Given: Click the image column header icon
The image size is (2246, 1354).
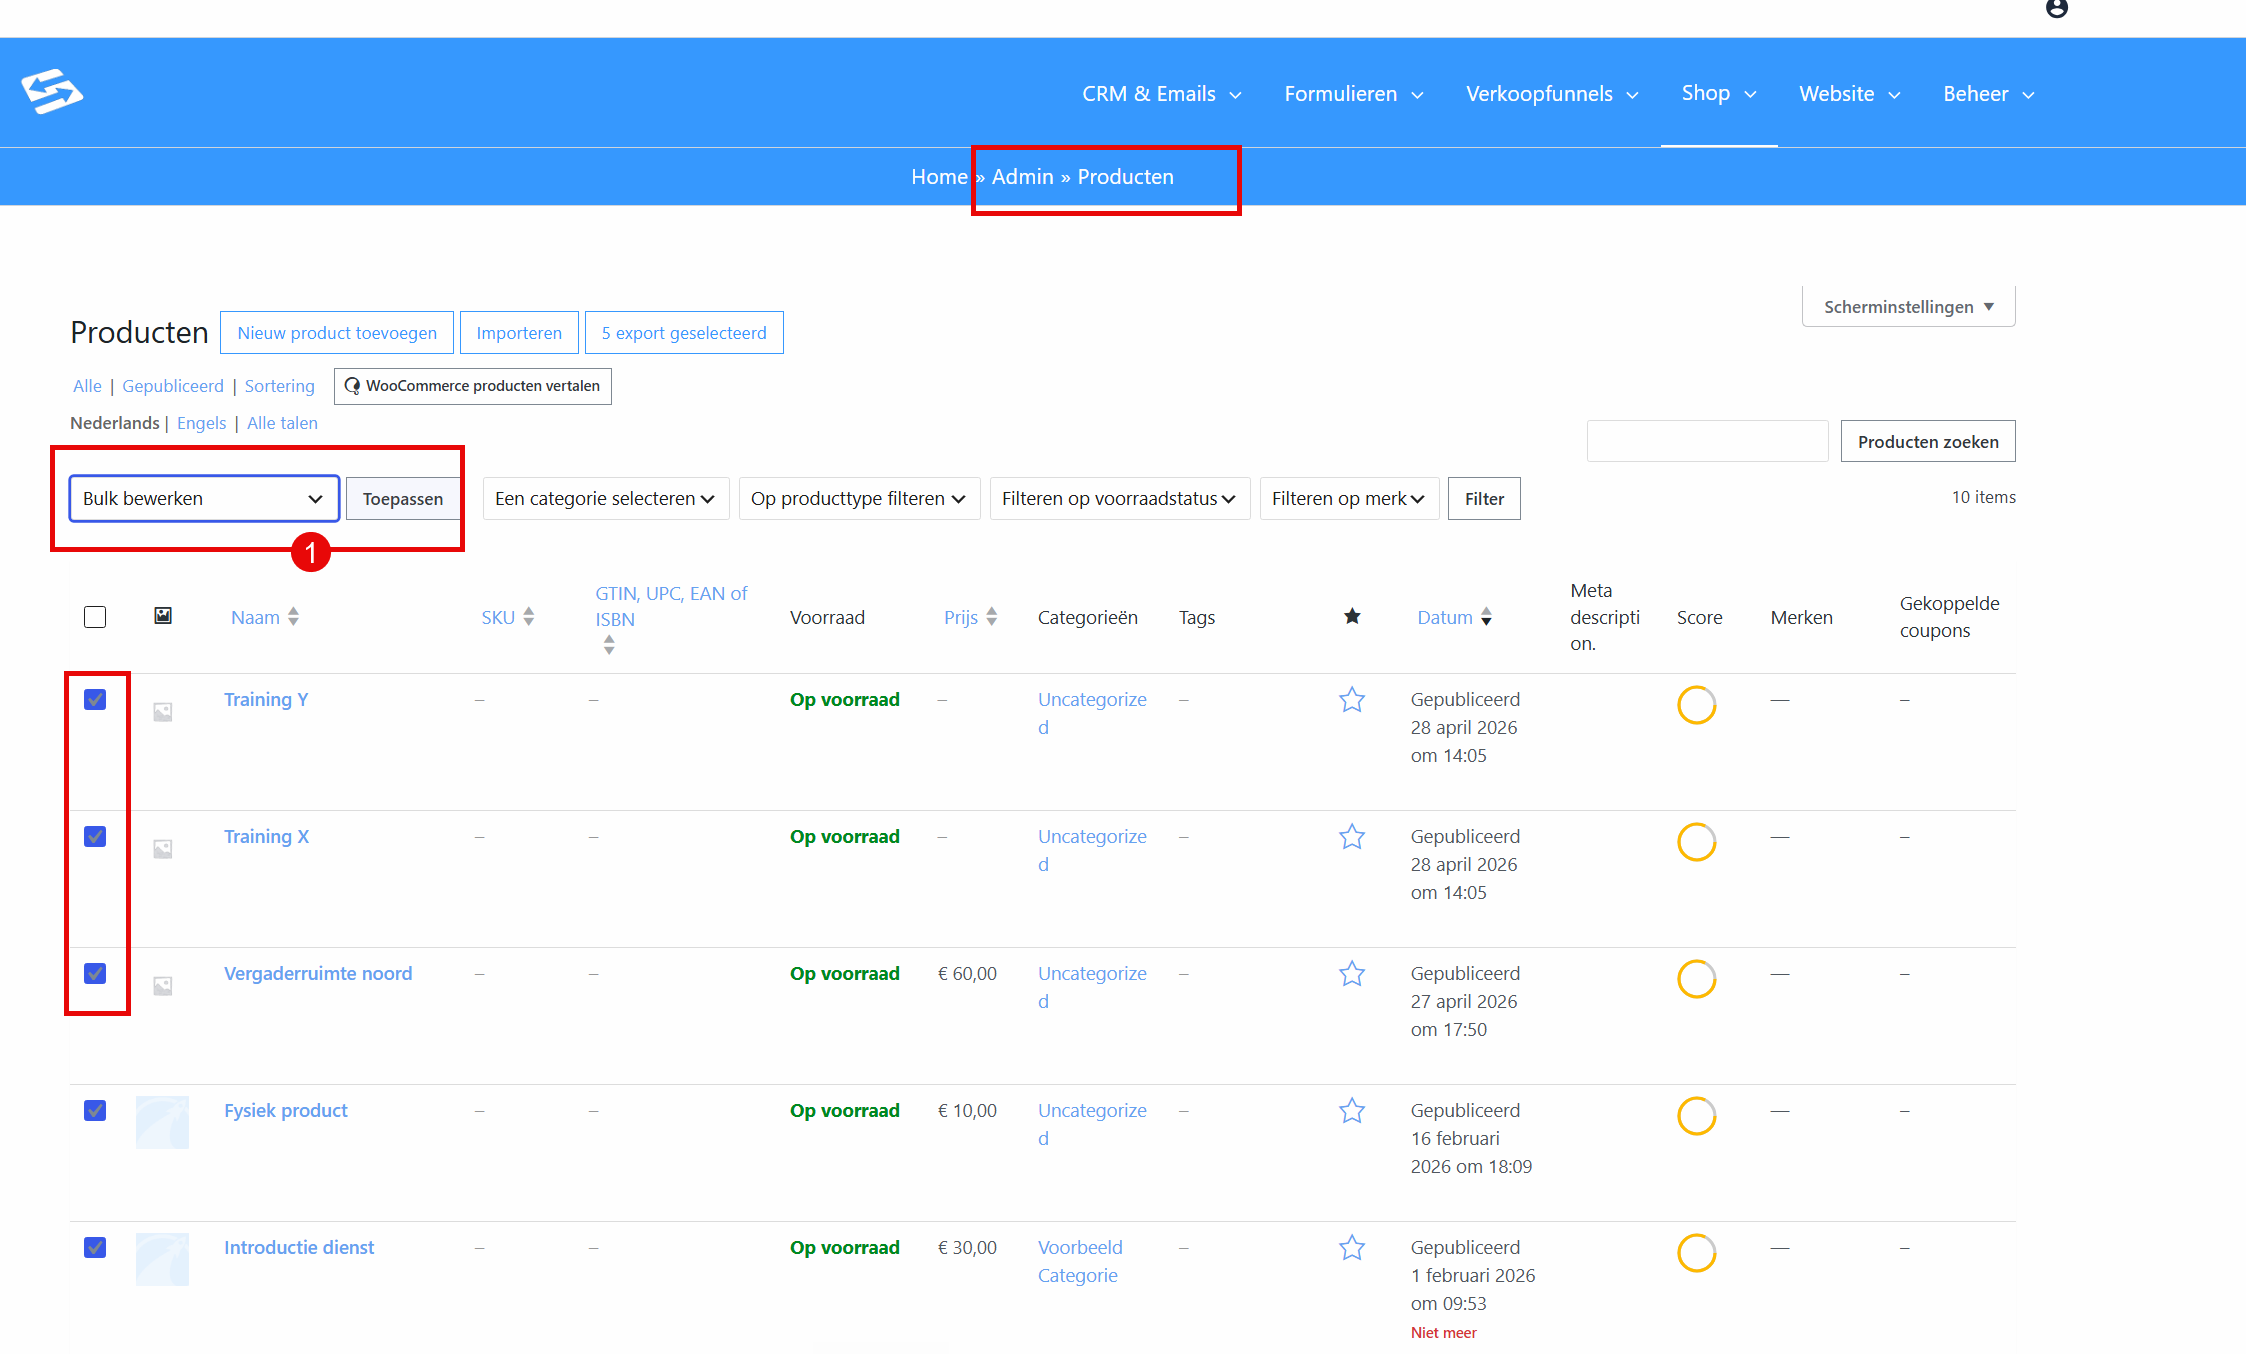Looking at the screenshot, I should (163, 616).
